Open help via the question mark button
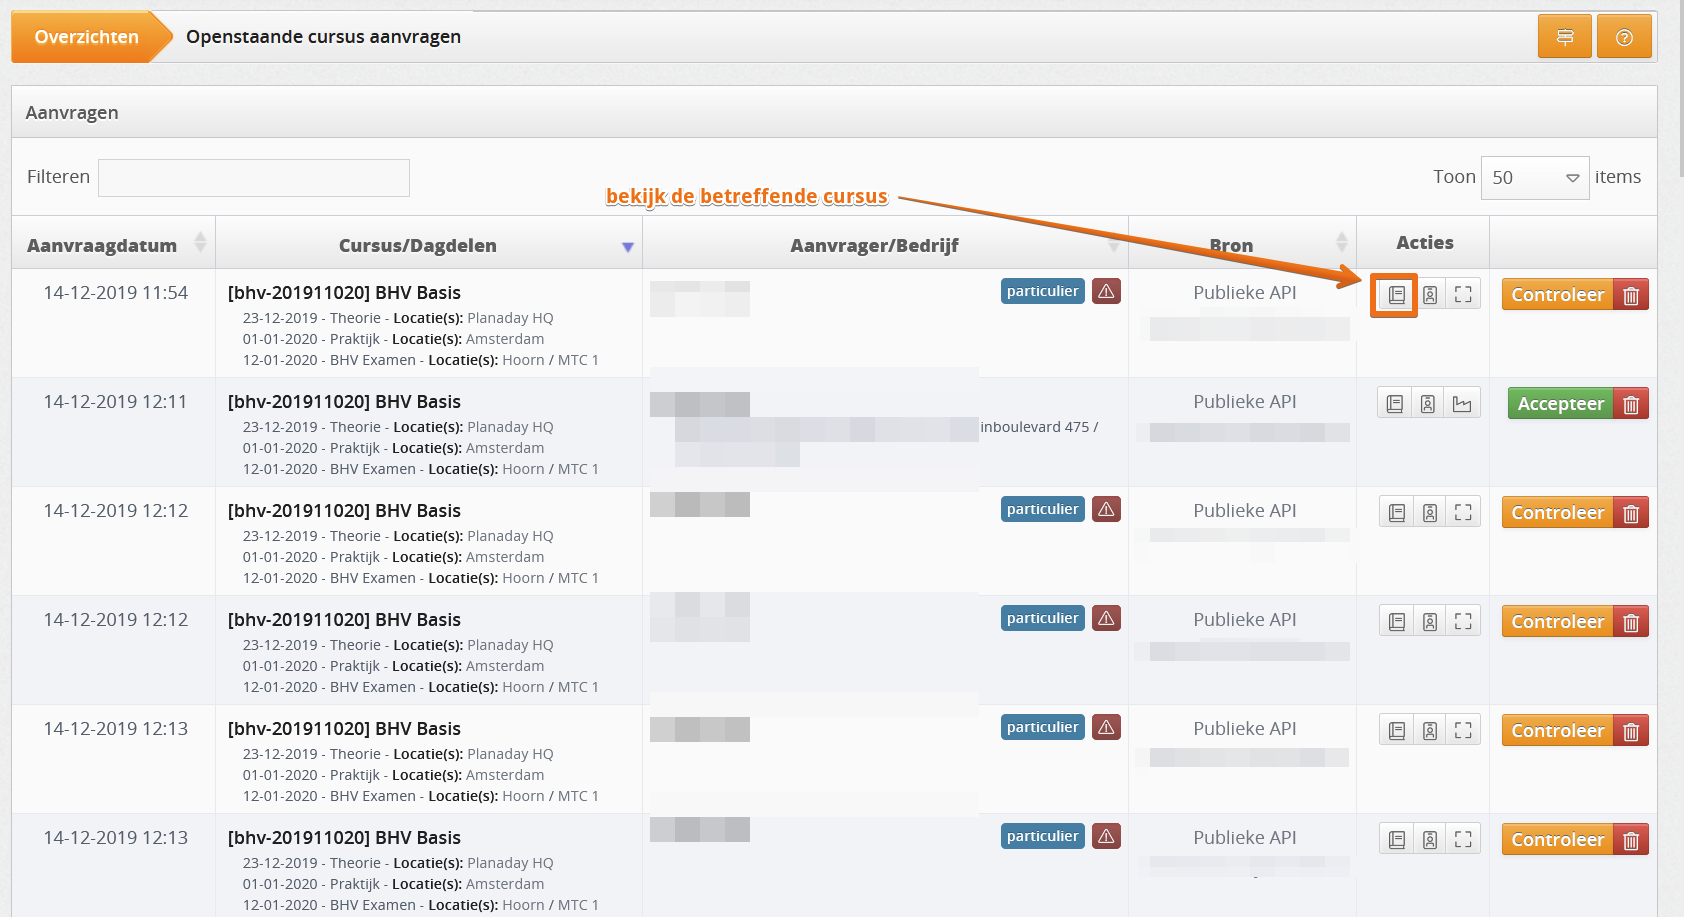Screen dimensions: 1684x917 pos(1624,37)
